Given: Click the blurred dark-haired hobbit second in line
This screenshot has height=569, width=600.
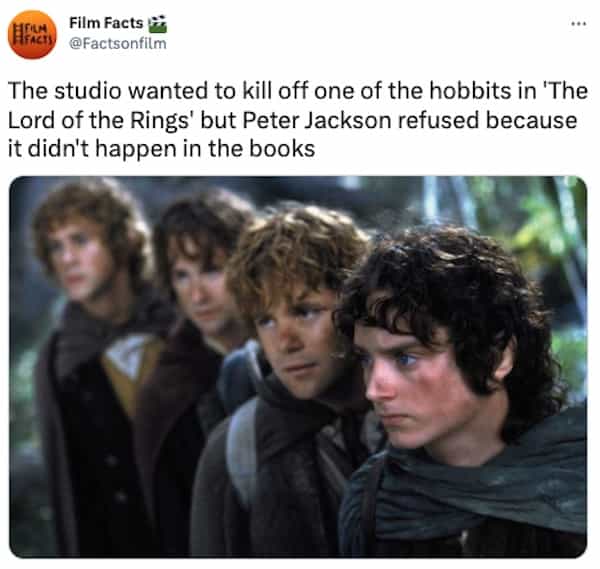Looking at the screenshot, I should click(199, 306).
